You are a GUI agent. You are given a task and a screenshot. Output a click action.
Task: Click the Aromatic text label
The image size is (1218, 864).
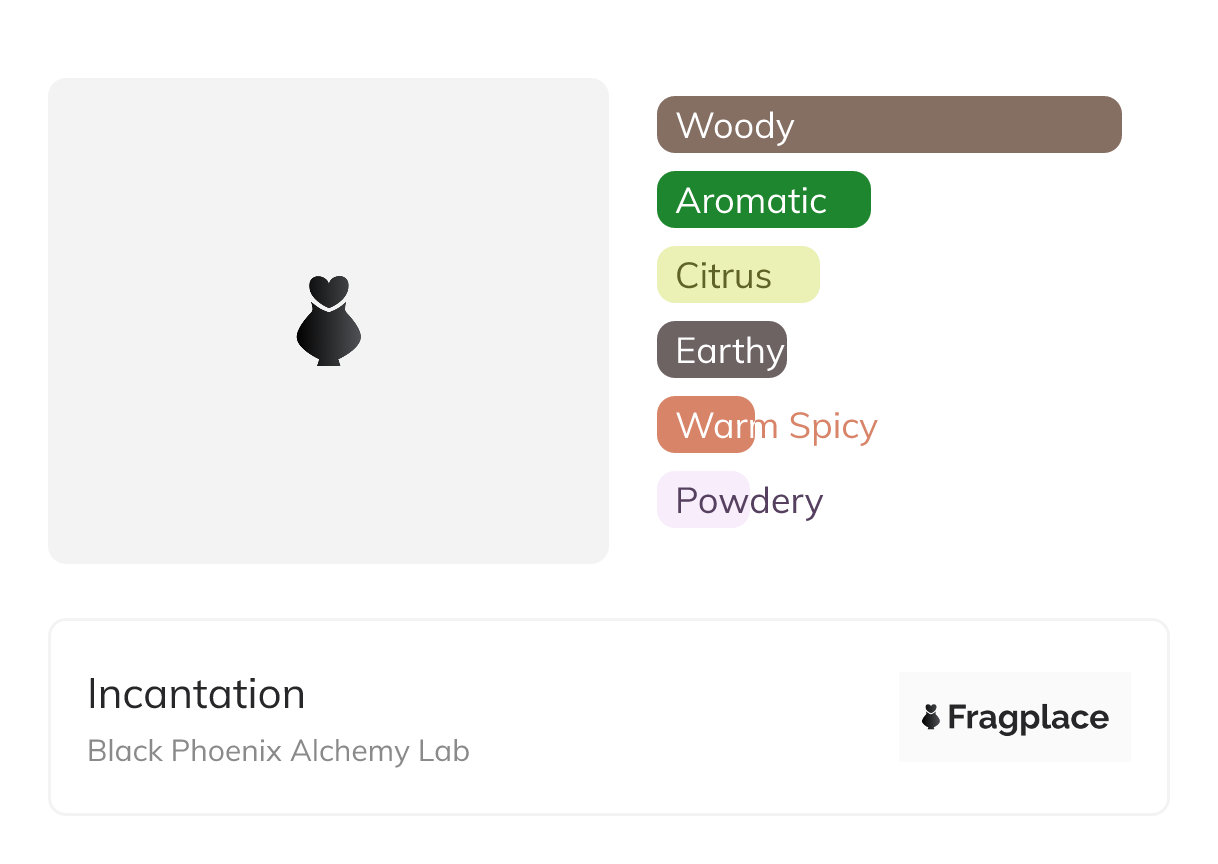(x=751, y=201)
